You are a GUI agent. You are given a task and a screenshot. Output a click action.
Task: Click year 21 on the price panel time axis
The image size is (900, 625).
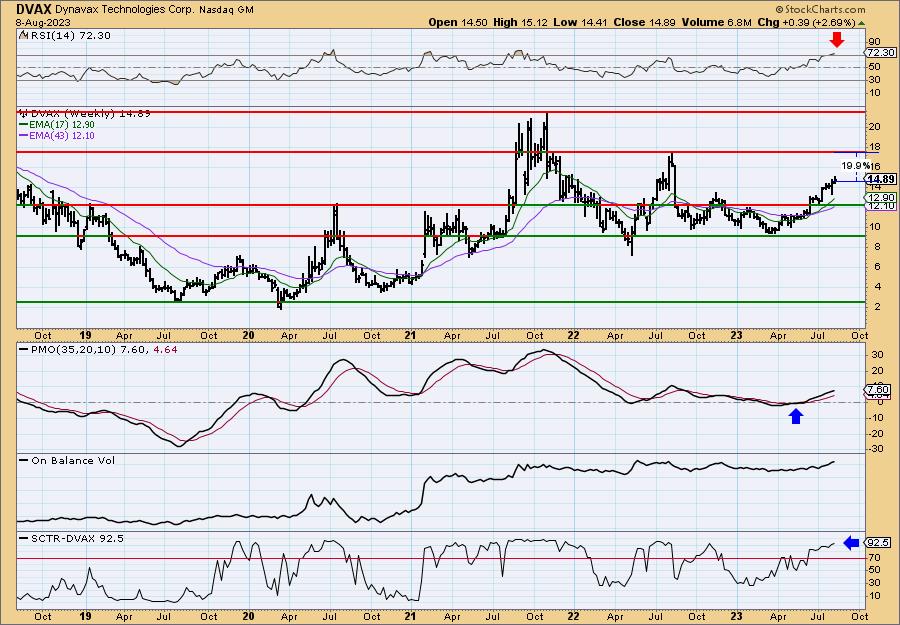410,335
